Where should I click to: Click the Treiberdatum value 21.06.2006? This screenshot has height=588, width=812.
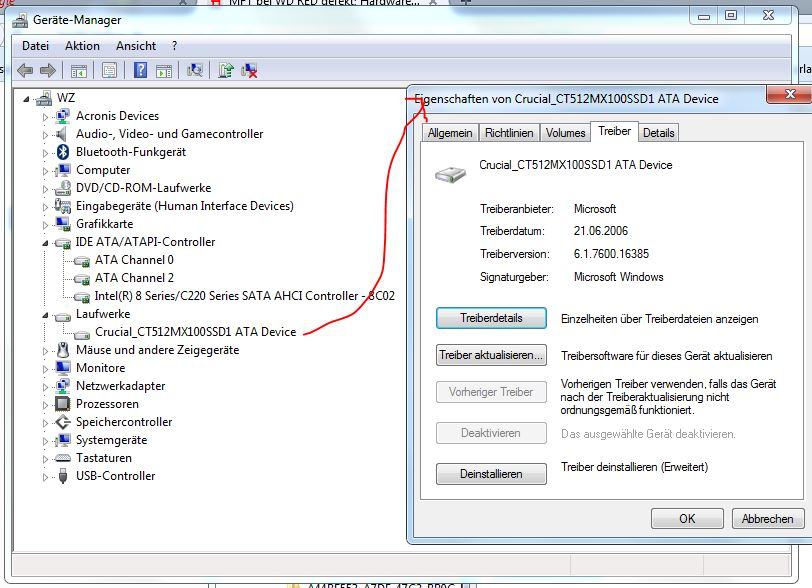coord(601,231)
